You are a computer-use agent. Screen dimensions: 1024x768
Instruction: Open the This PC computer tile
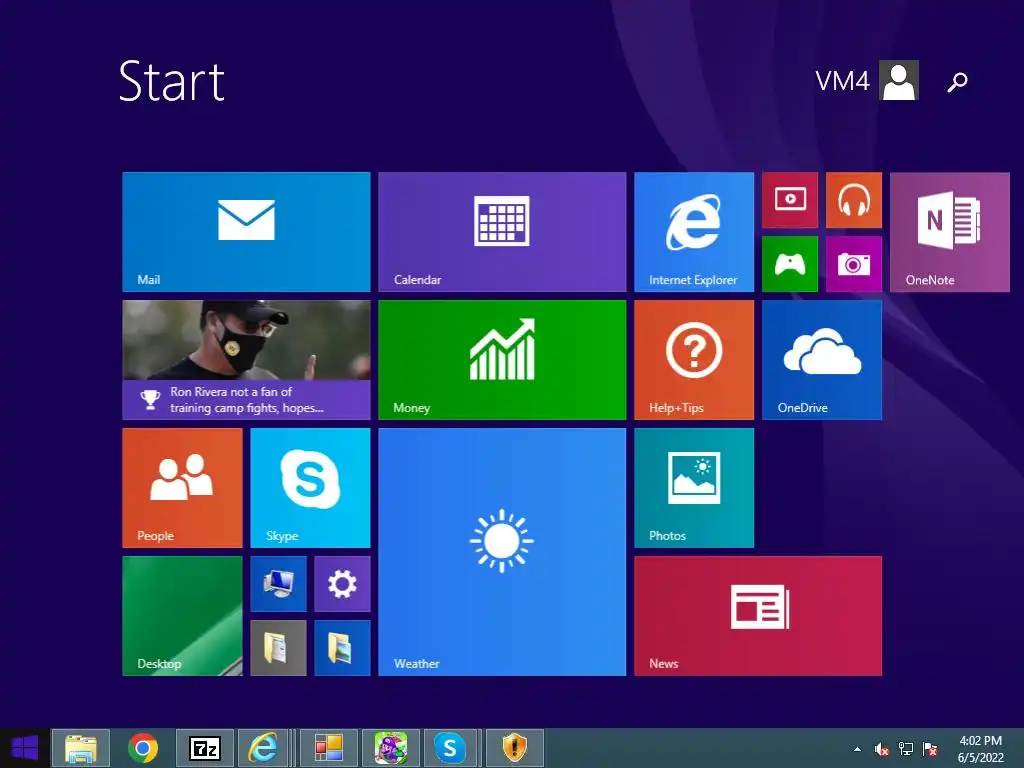(278, 584)
